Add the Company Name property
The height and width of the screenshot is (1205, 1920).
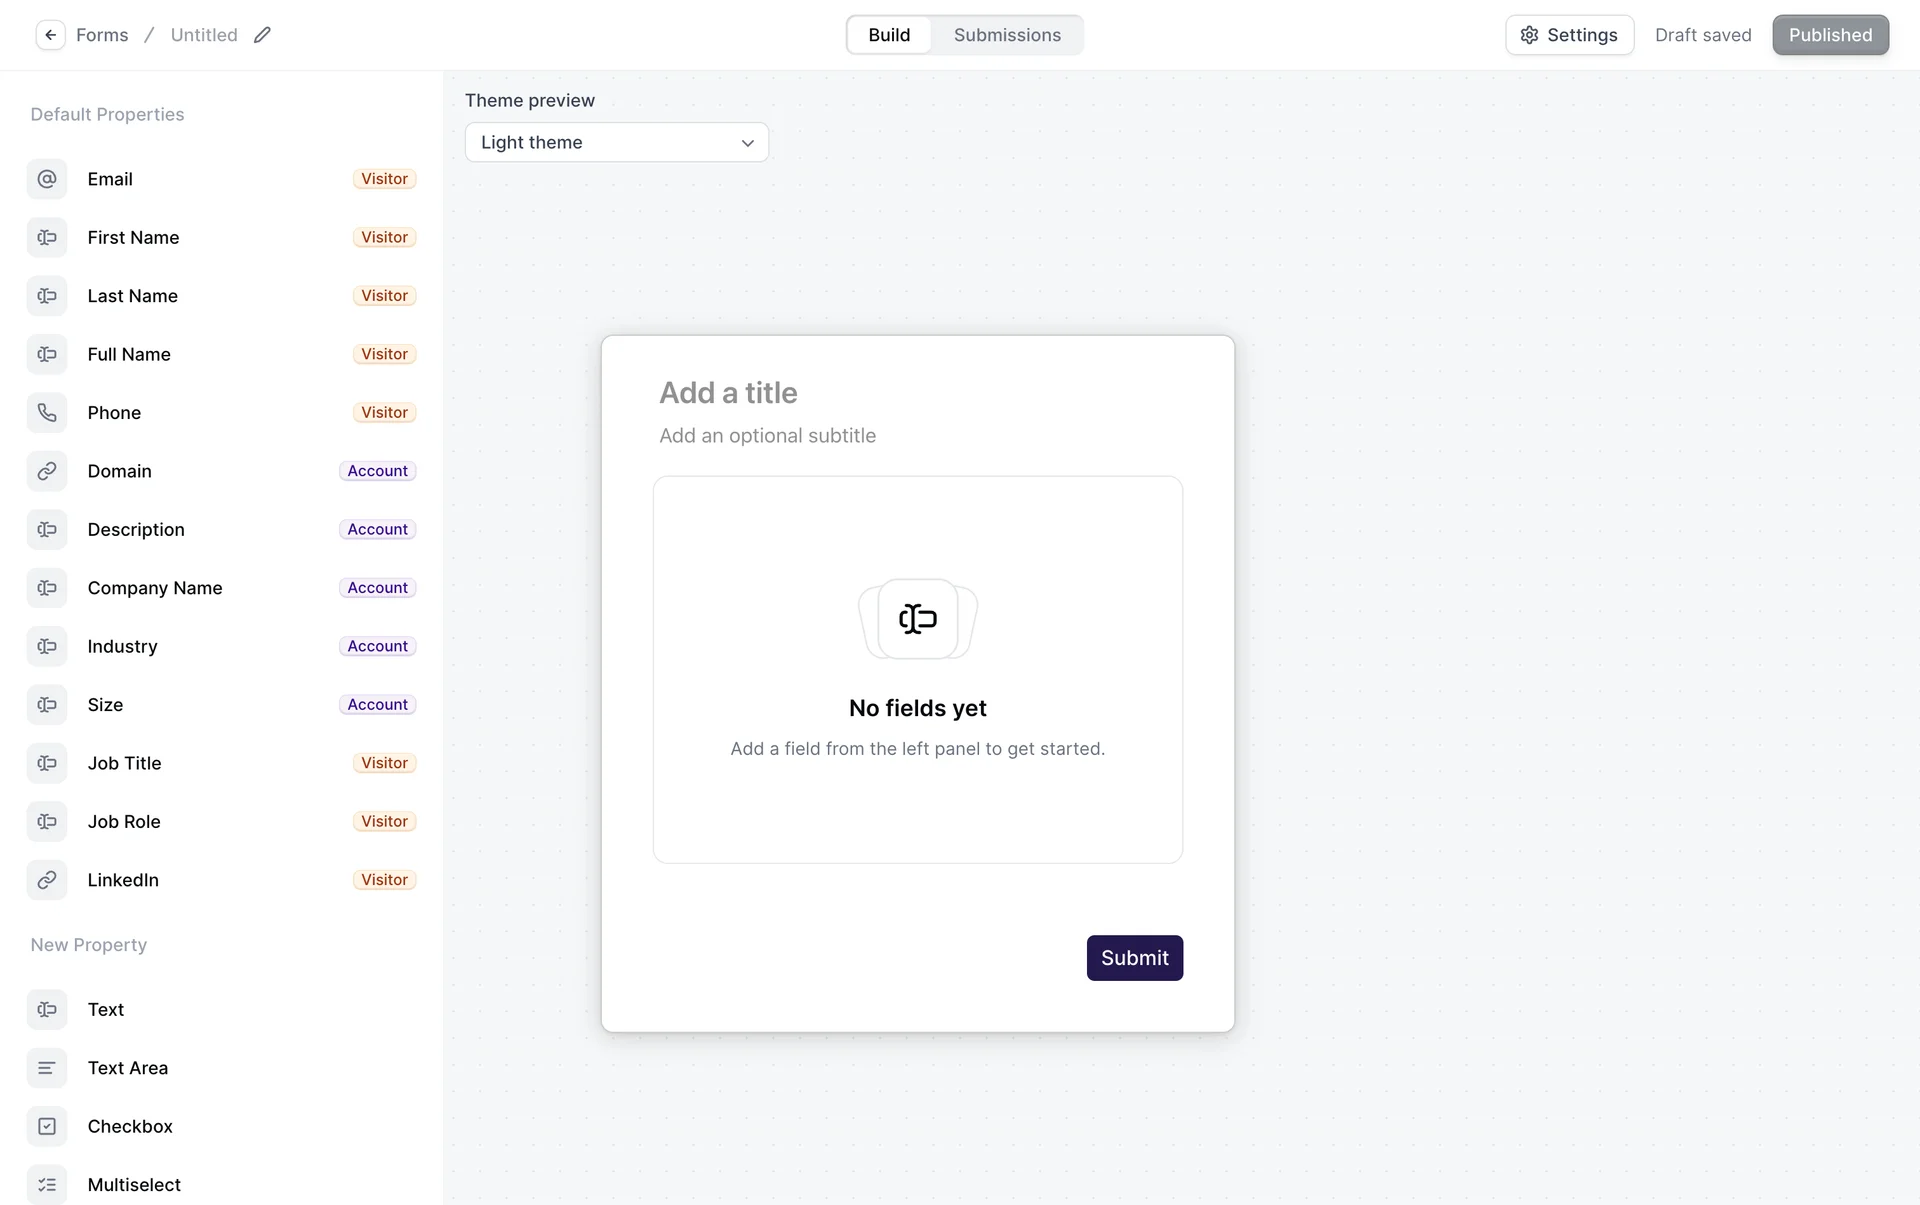tap(155, 588)
